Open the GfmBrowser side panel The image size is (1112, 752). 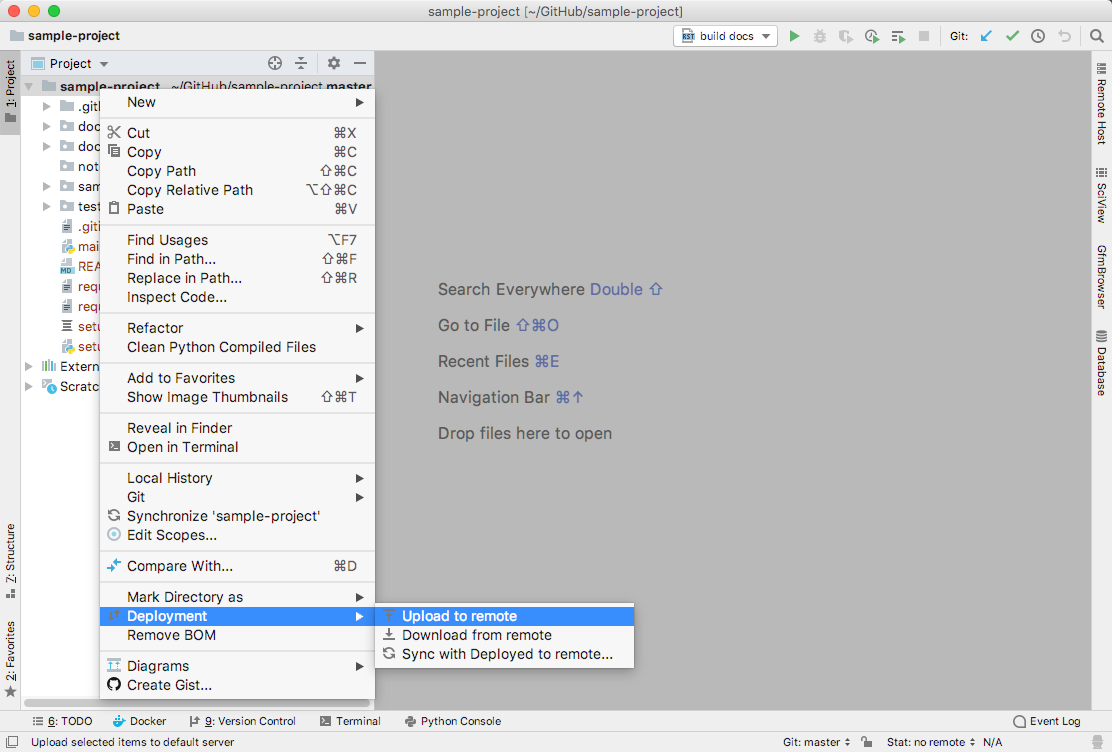tap(1101, 277)
